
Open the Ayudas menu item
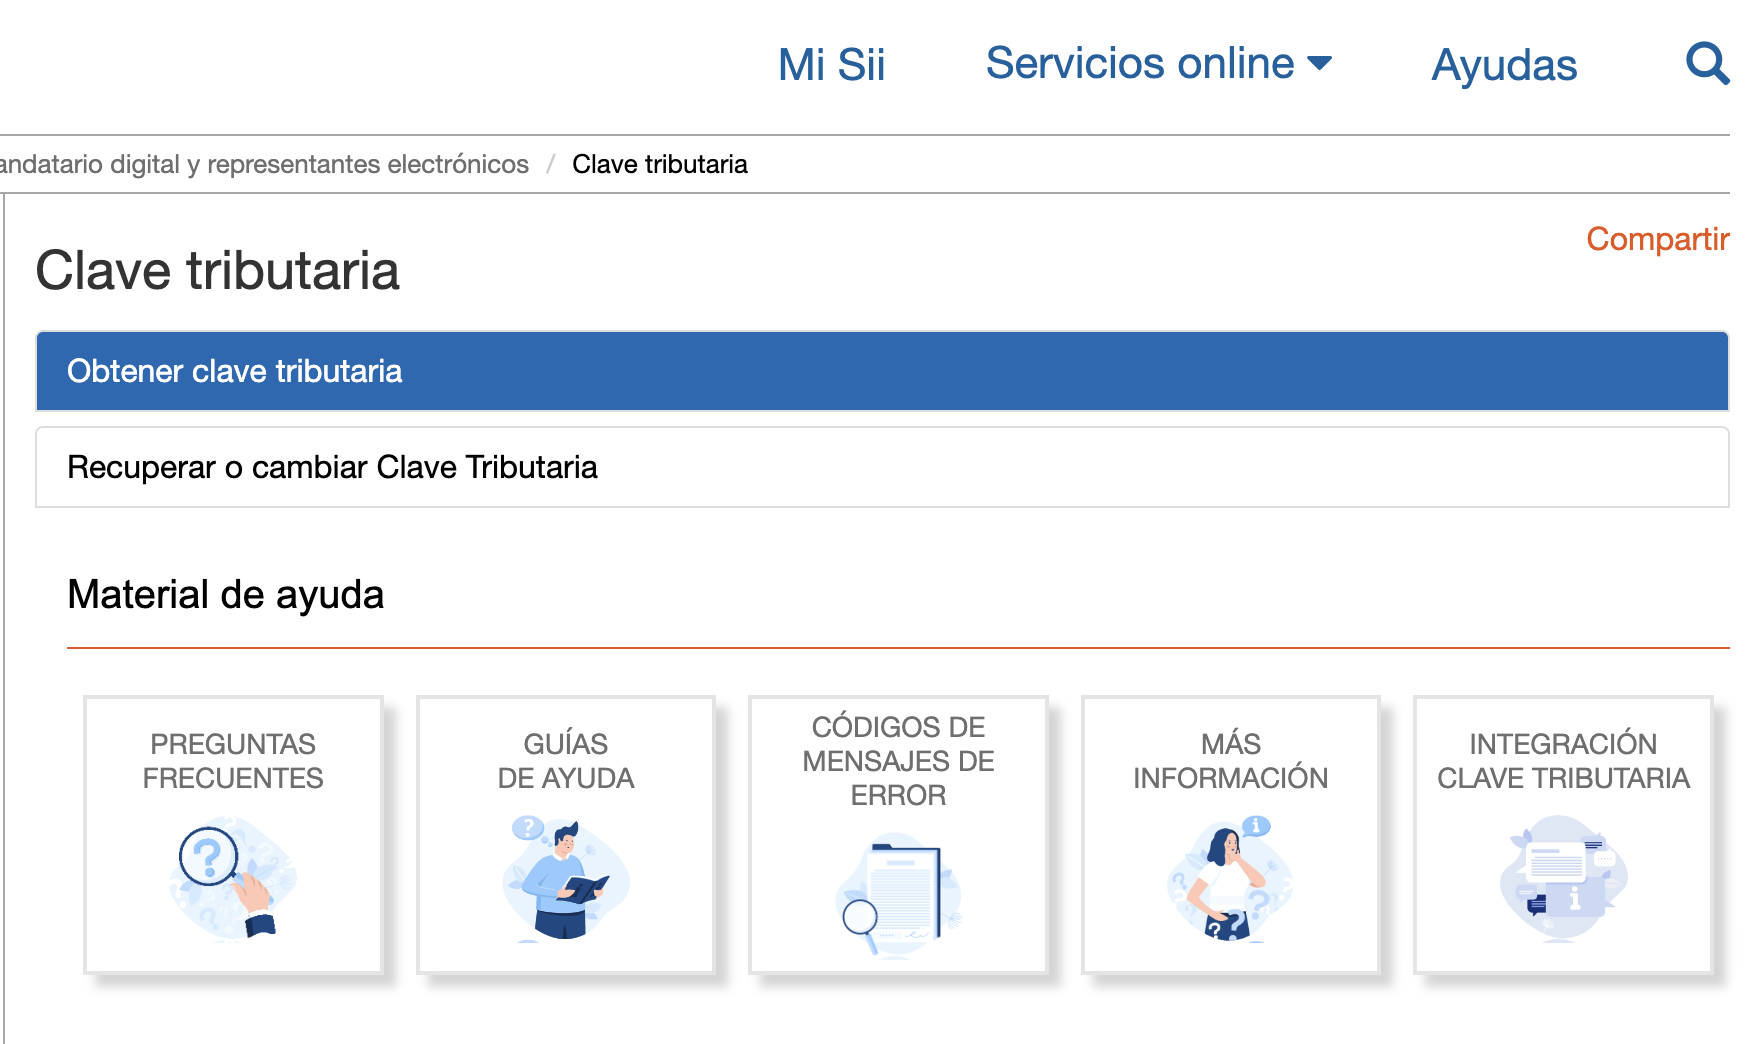click(x=1504, y=65)
